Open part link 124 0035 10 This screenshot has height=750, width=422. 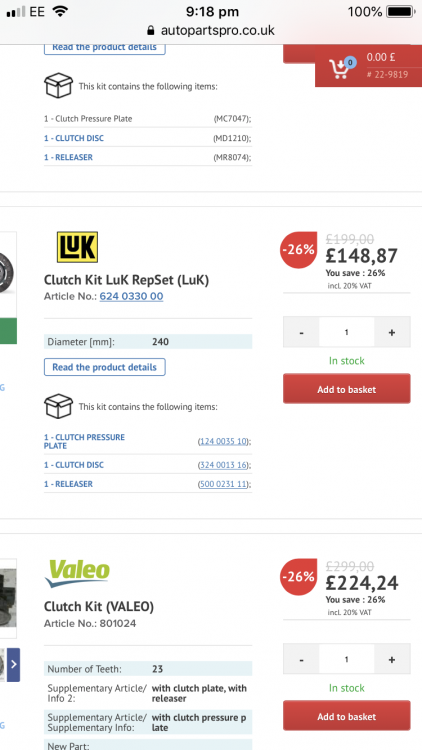click(x=223, y=441)
